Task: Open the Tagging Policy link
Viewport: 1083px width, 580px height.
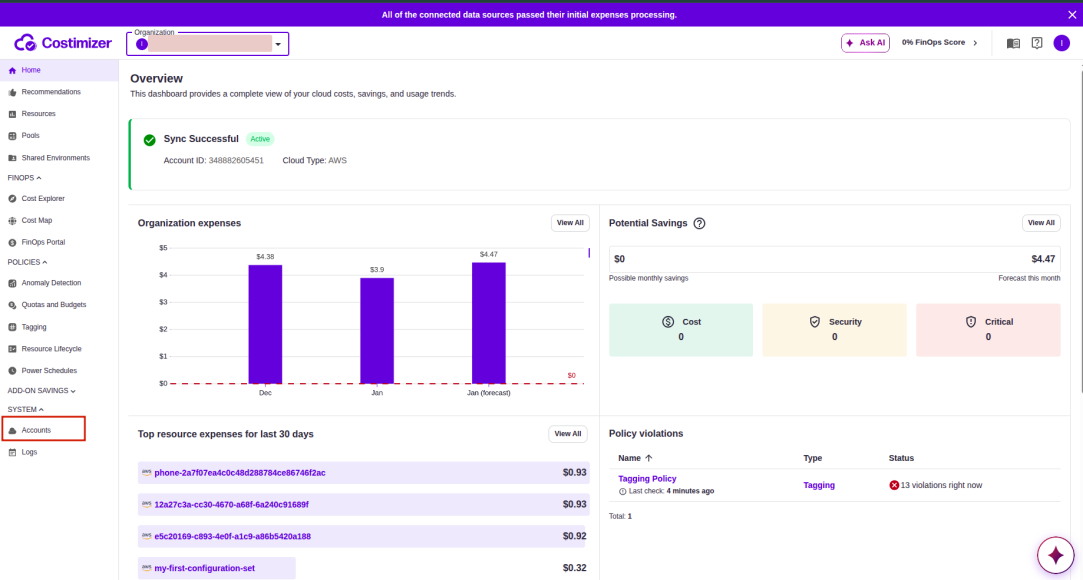Action: coord(647,478)
